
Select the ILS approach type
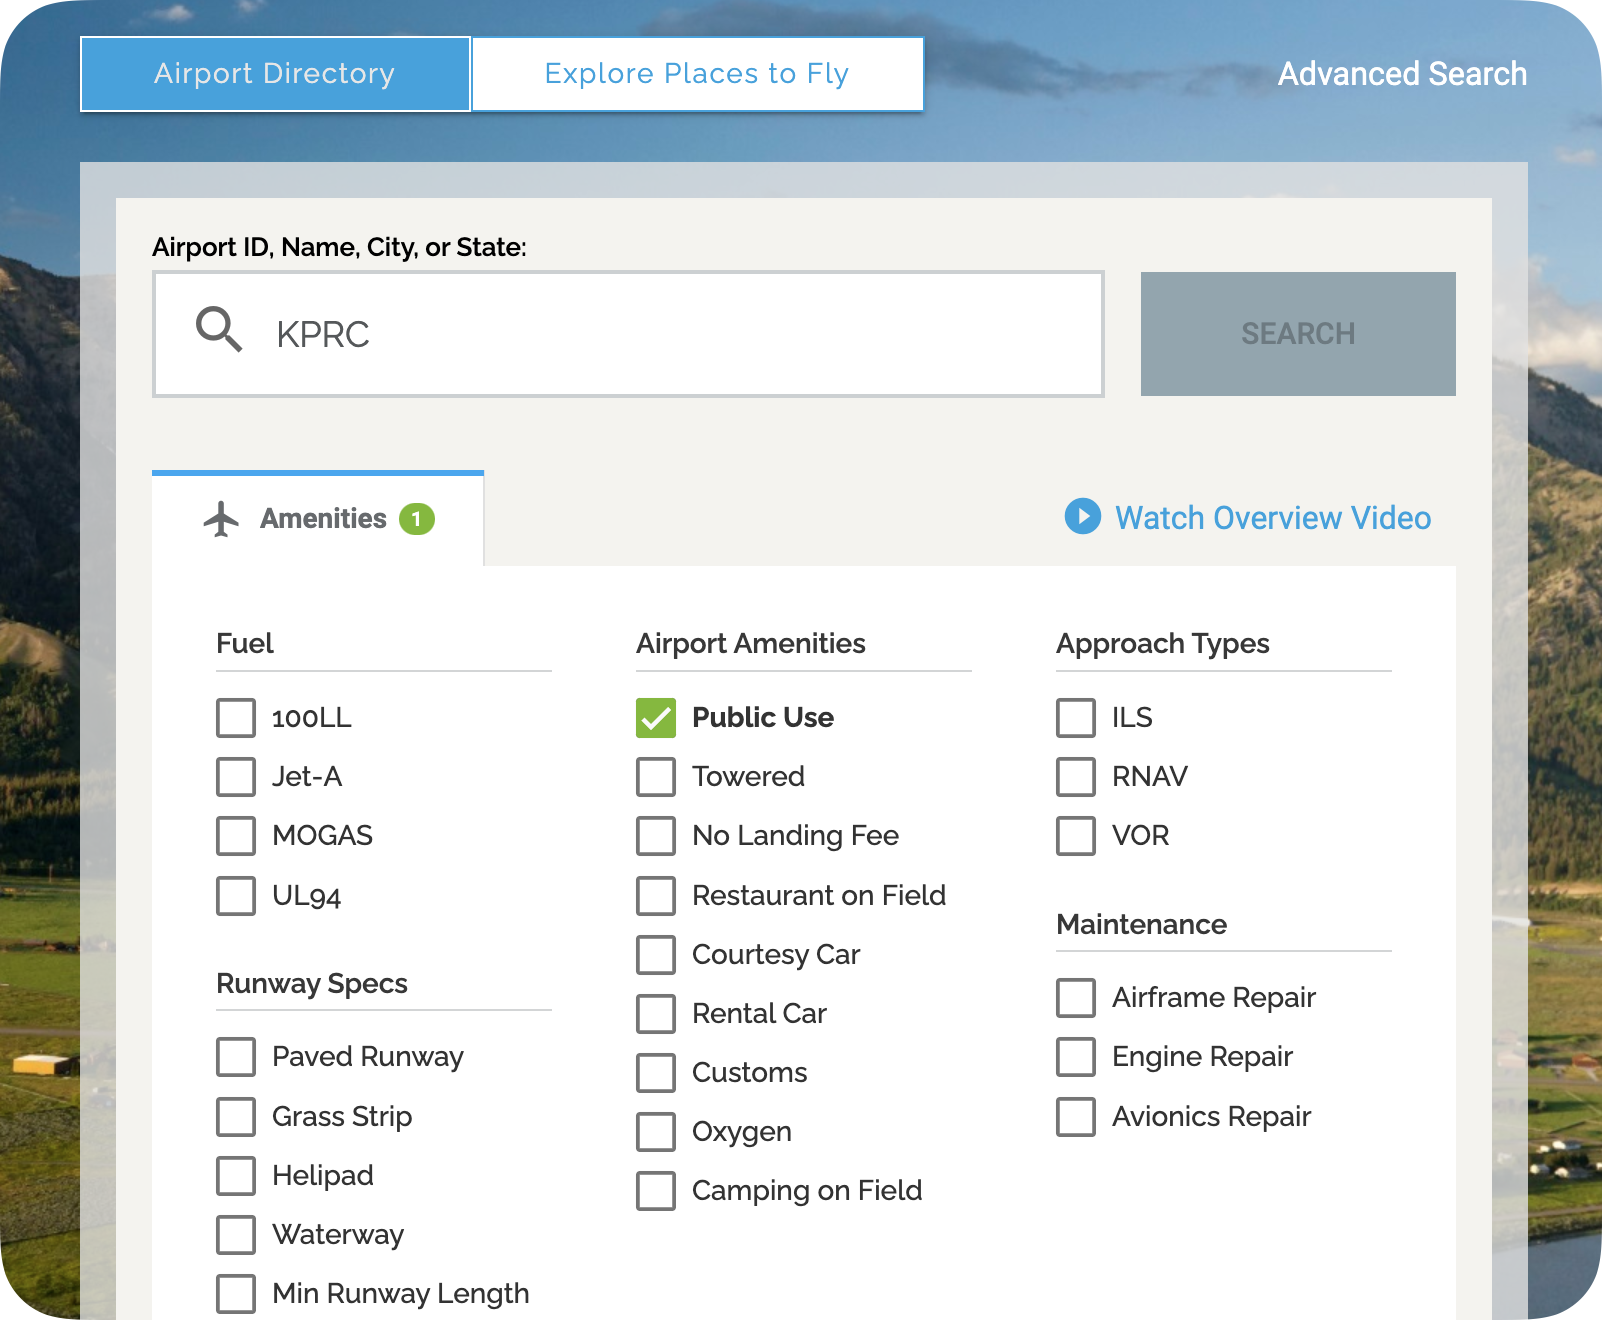1076,717
